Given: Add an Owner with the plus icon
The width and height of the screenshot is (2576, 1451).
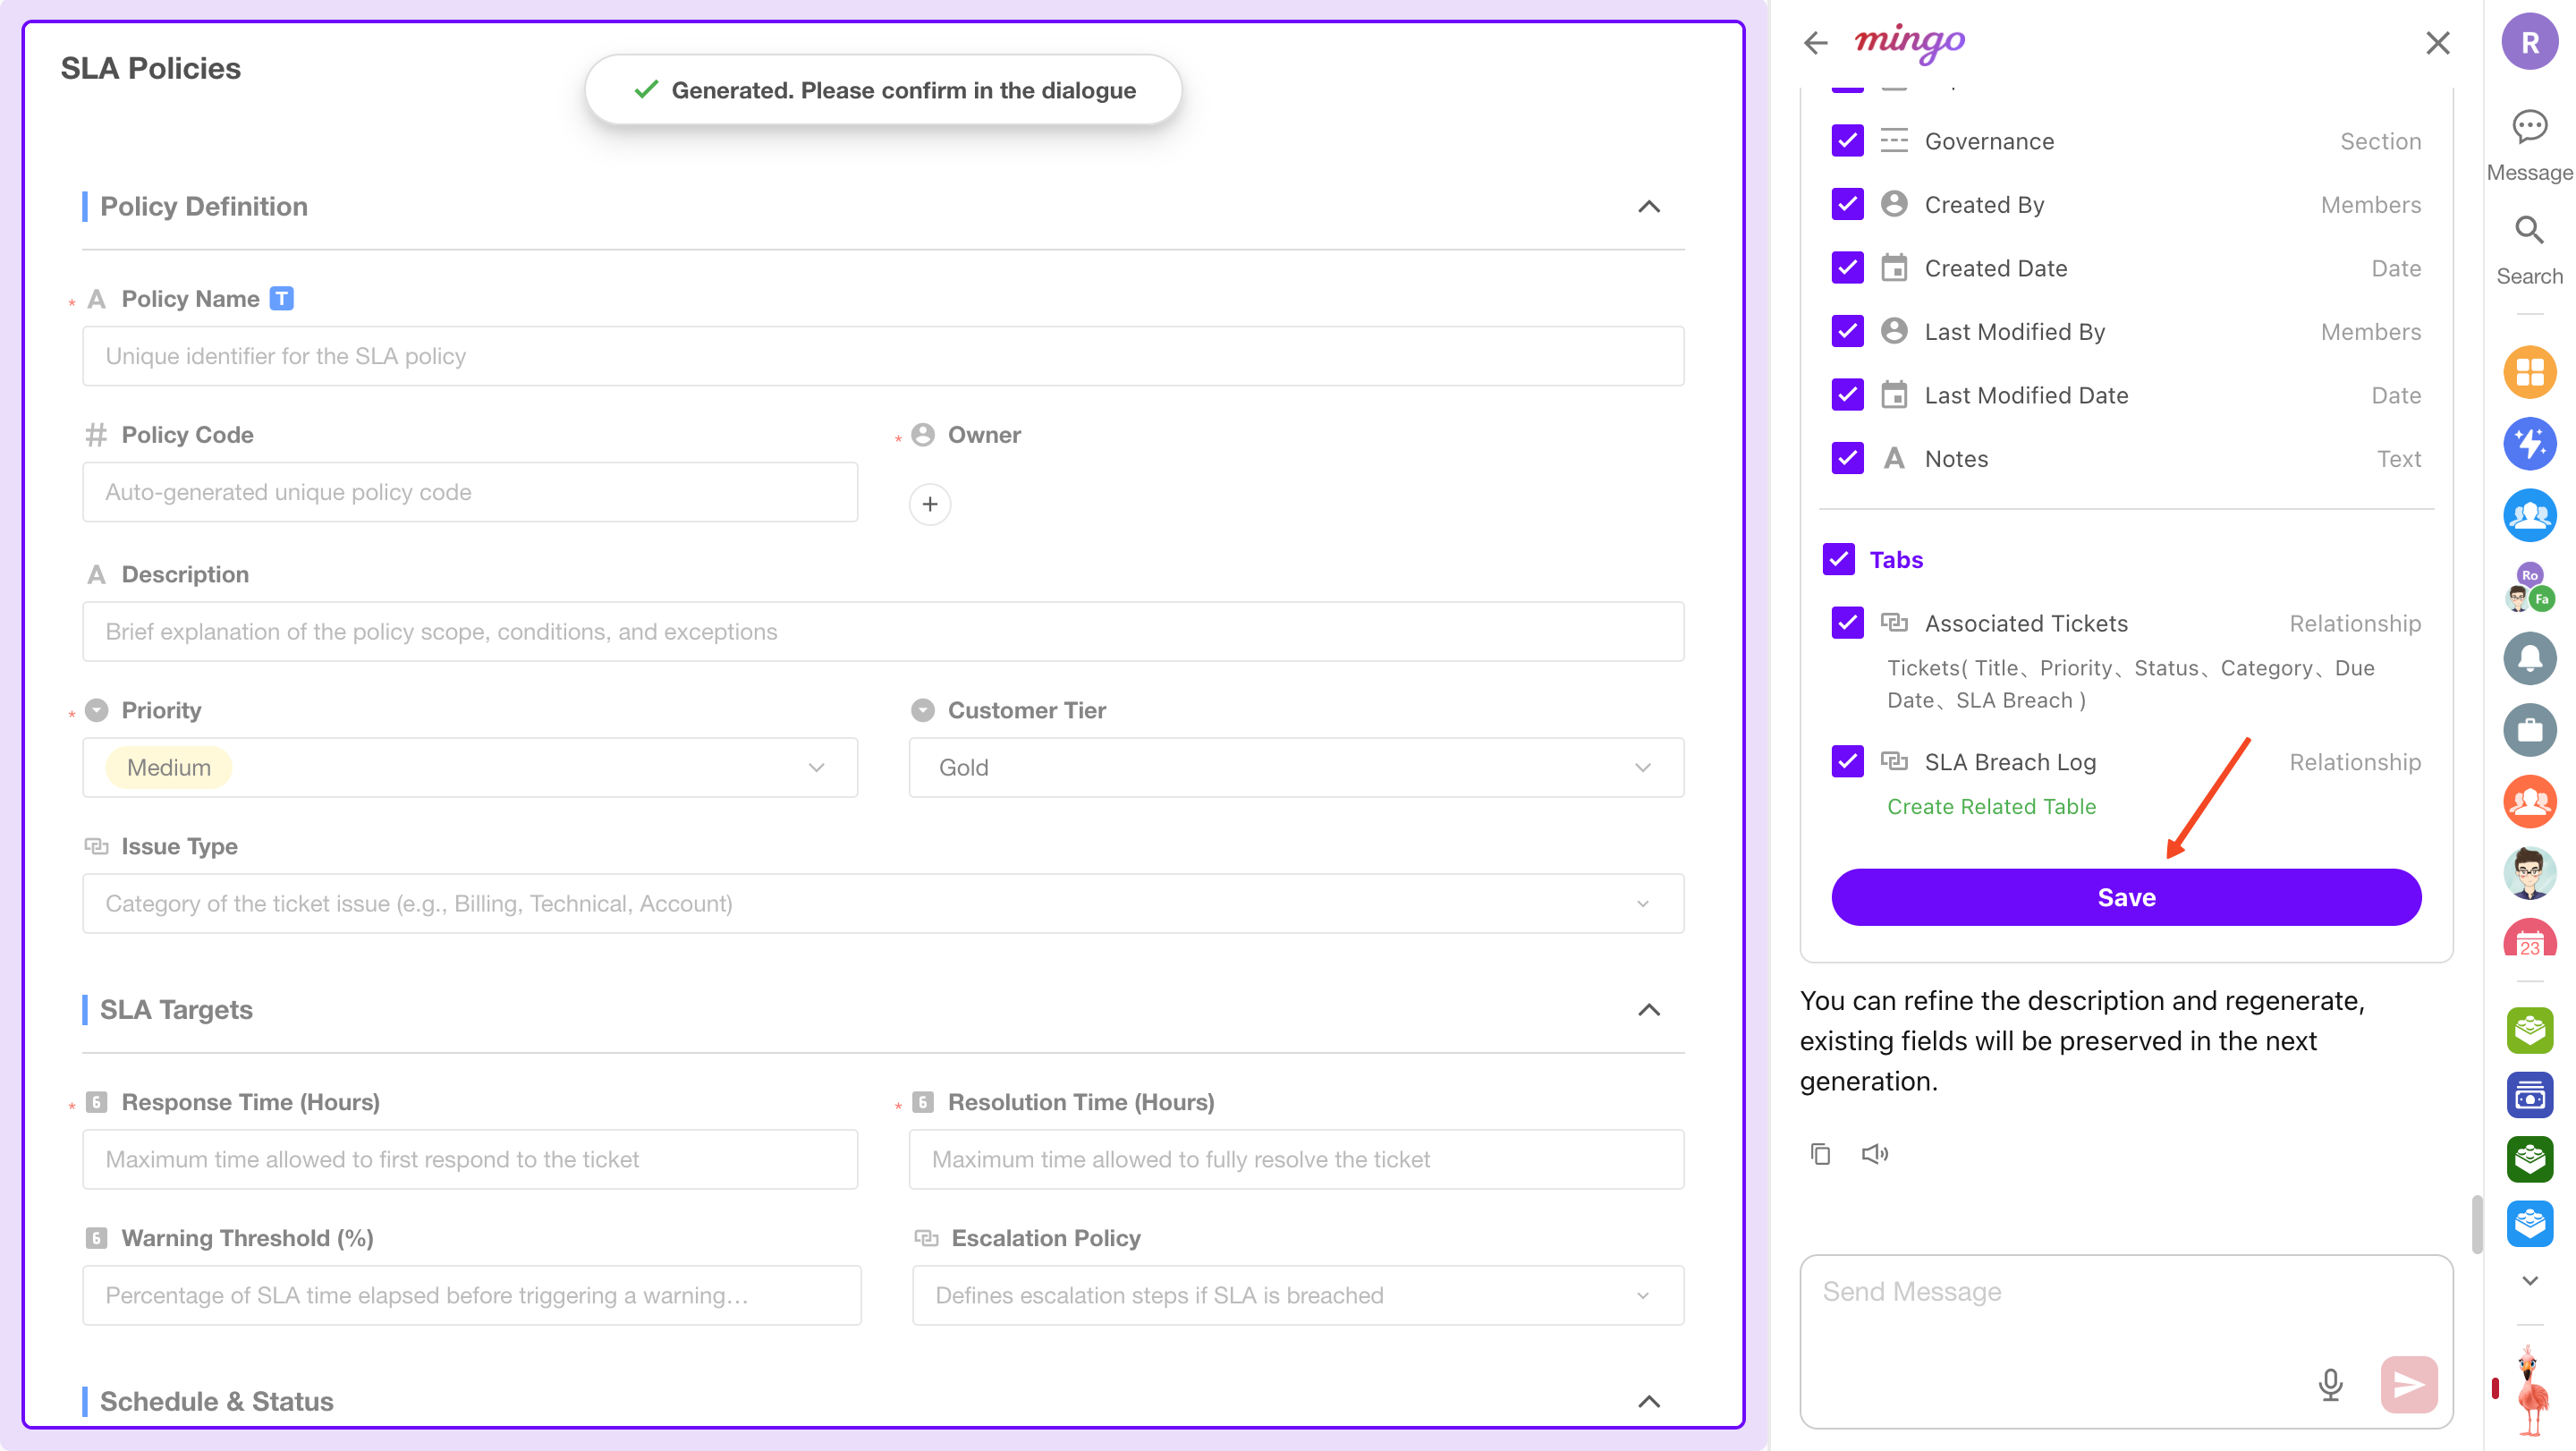Looking at the screenshot, I should tap(930, 504).
